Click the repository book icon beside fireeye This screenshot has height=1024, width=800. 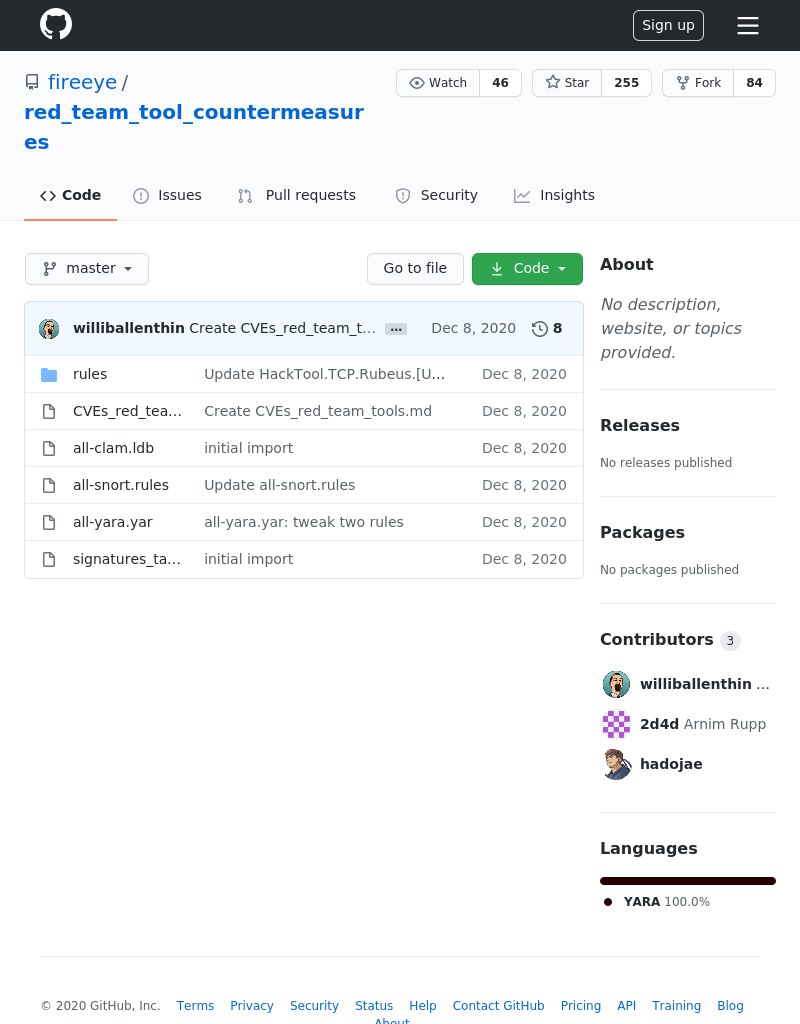pyautogui.click(x=32, y=82)
